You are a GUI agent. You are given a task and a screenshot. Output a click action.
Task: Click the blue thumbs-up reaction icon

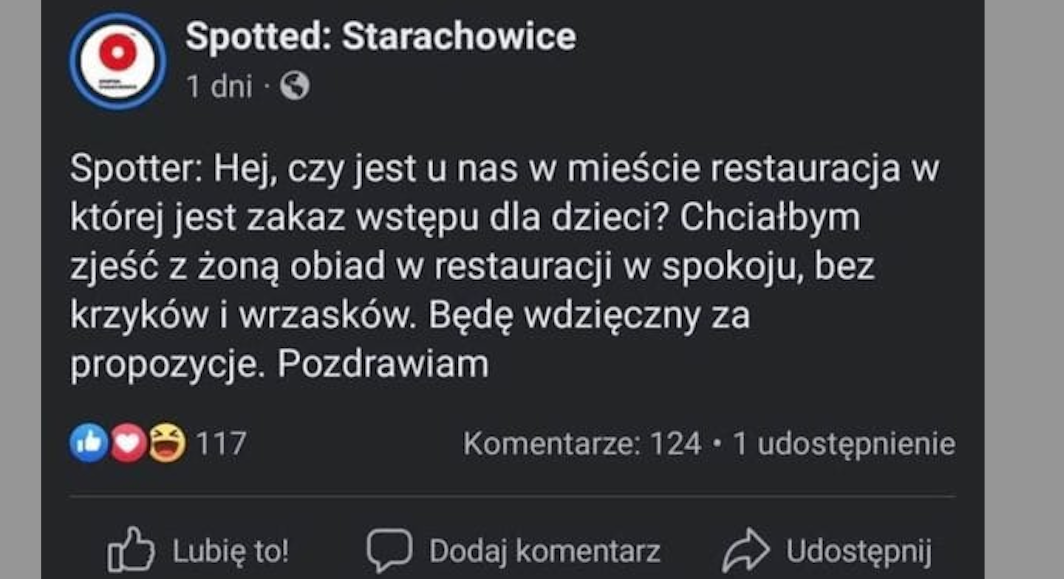(88, 443)
